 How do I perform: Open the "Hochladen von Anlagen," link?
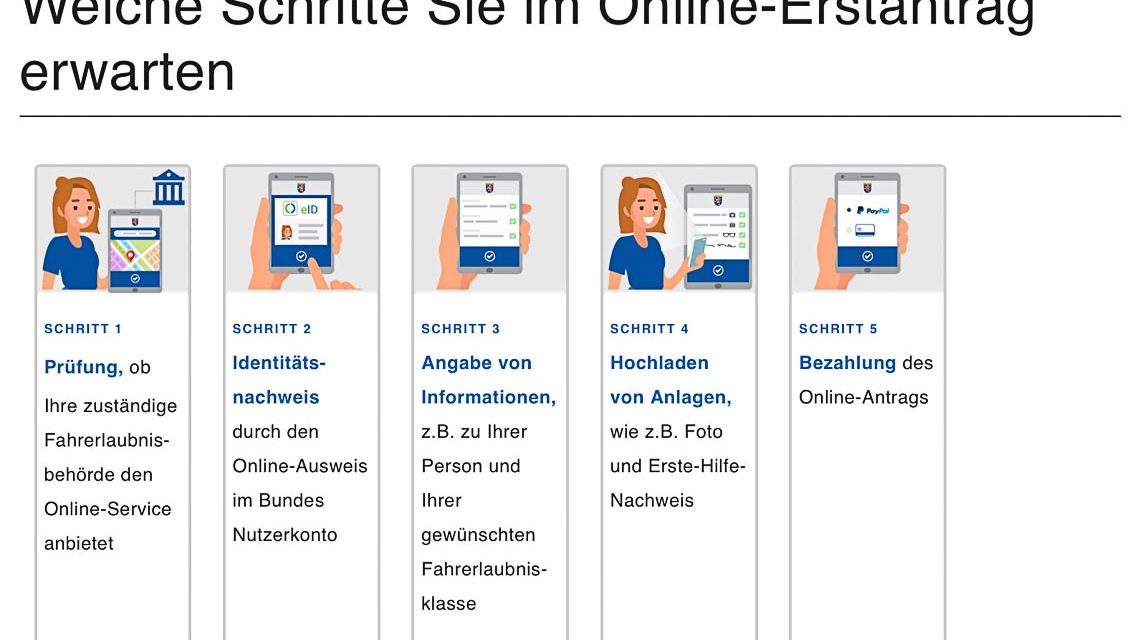pyautogui.click(x=669, y=380)
